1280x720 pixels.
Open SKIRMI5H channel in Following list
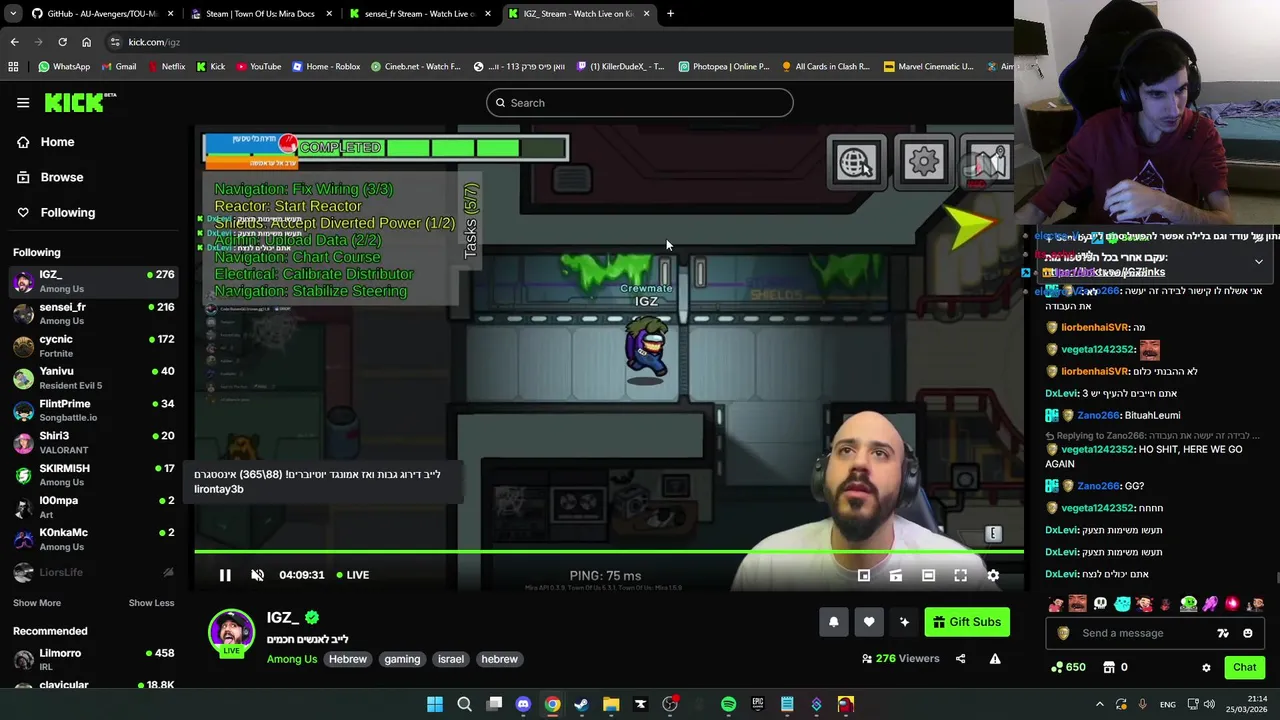point(93,475)
